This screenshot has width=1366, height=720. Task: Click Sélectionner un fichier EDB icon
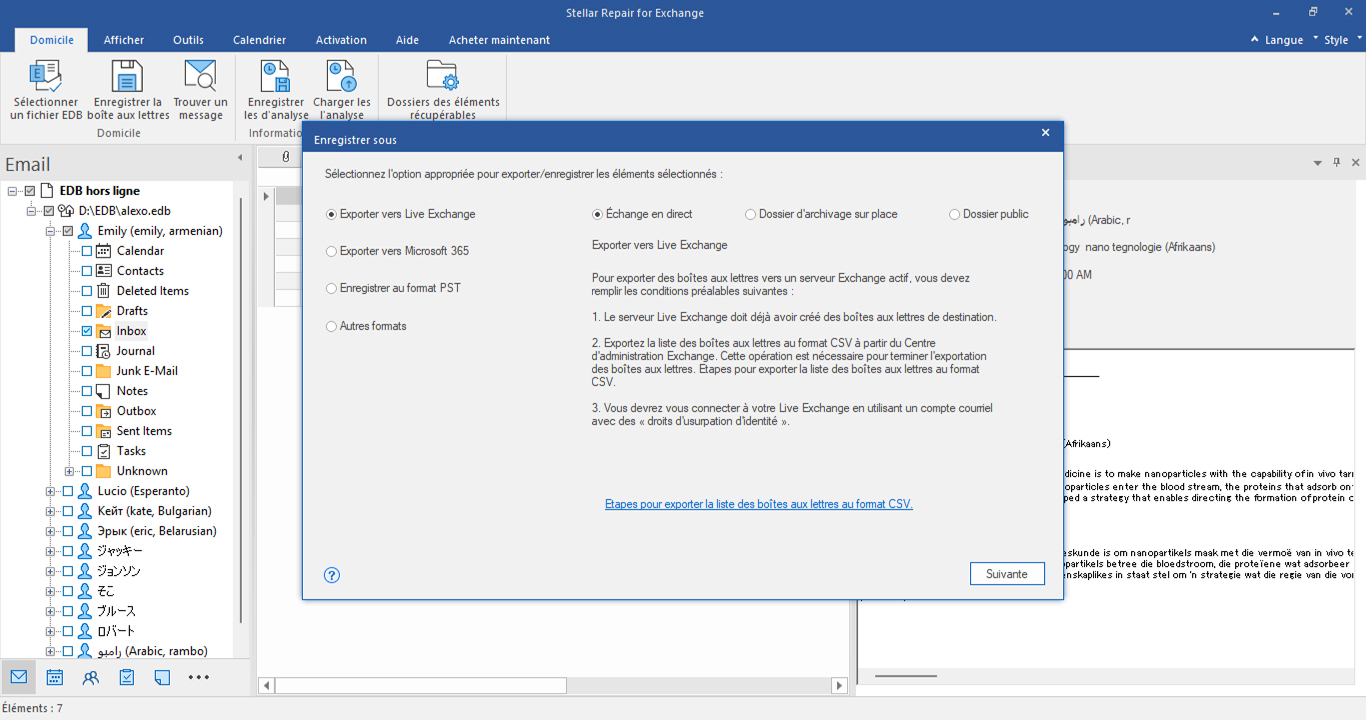pyautogui.click(x=46, y=76)
